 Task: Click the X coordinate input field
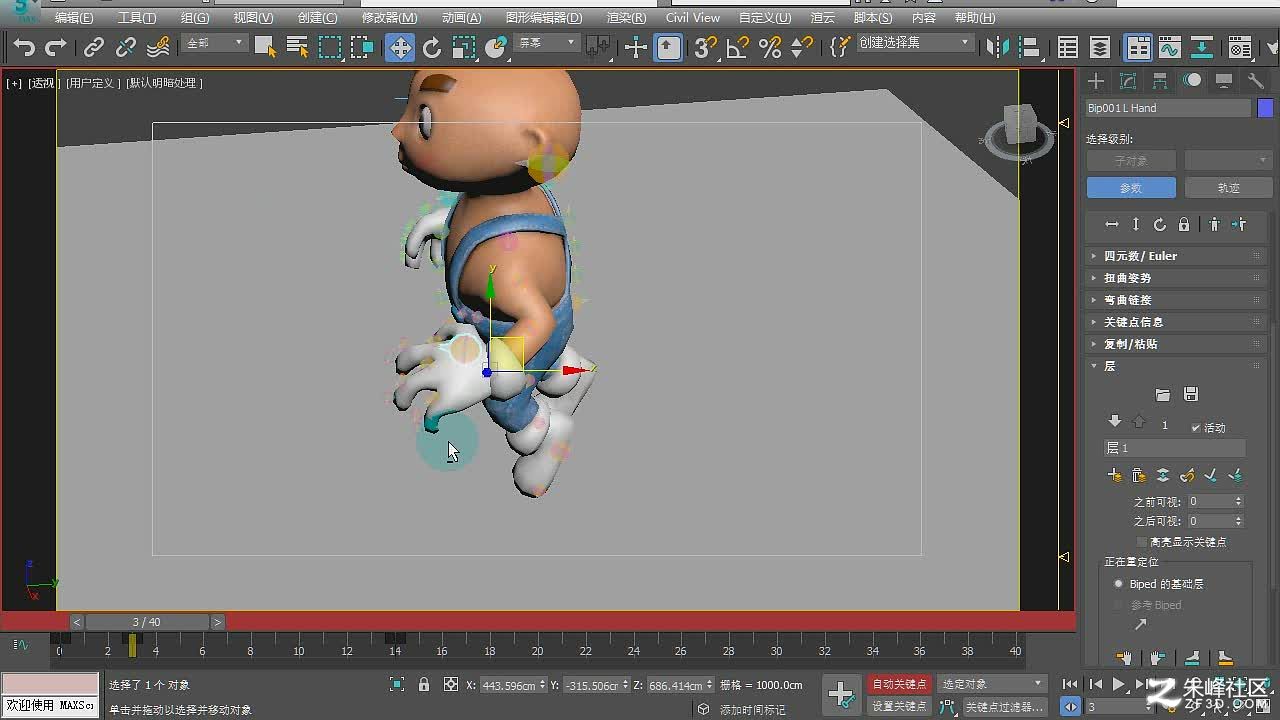point(510,685)
